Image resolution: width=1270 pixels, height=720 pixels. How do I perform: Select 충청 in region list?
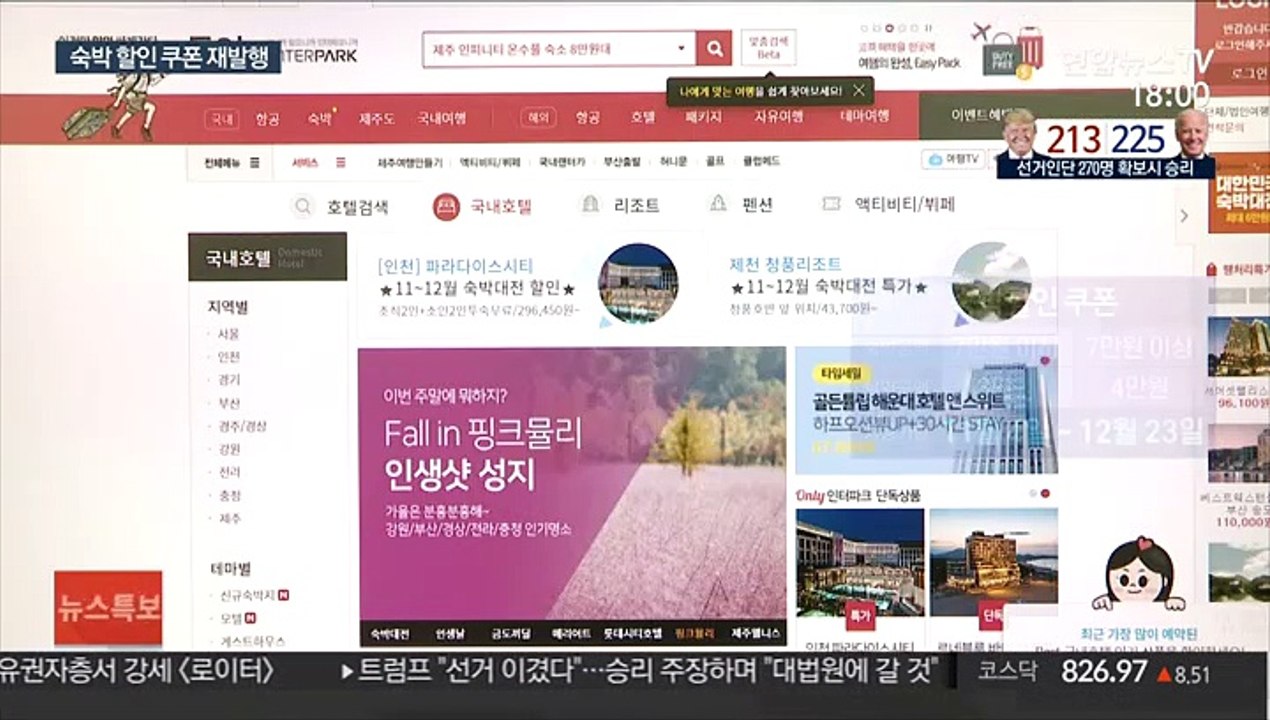click(229, 495)
